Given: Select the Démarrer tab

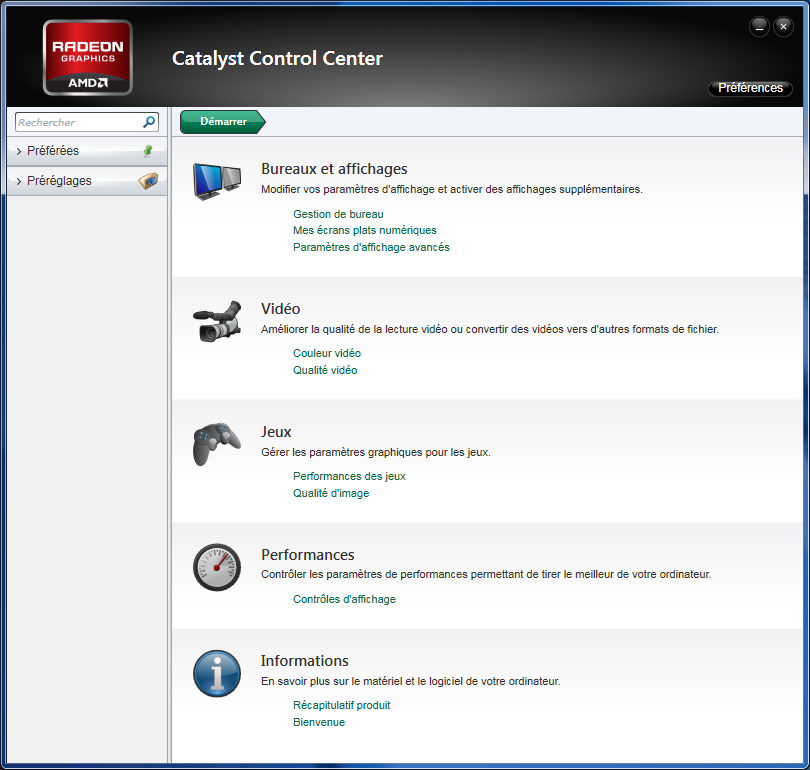Looking at the screenshot, I should pyautogui.click(x=221, y=121).
